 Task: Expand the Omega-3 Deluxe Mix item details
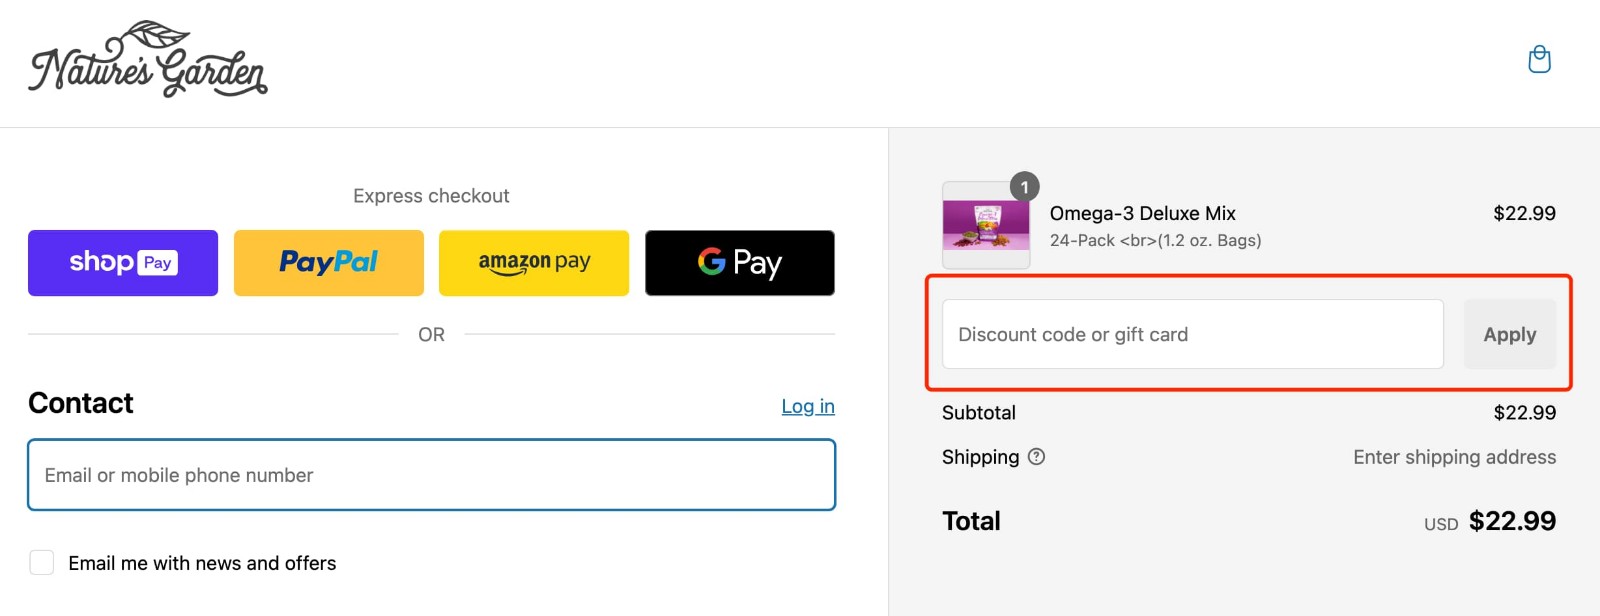[1142, 213]
